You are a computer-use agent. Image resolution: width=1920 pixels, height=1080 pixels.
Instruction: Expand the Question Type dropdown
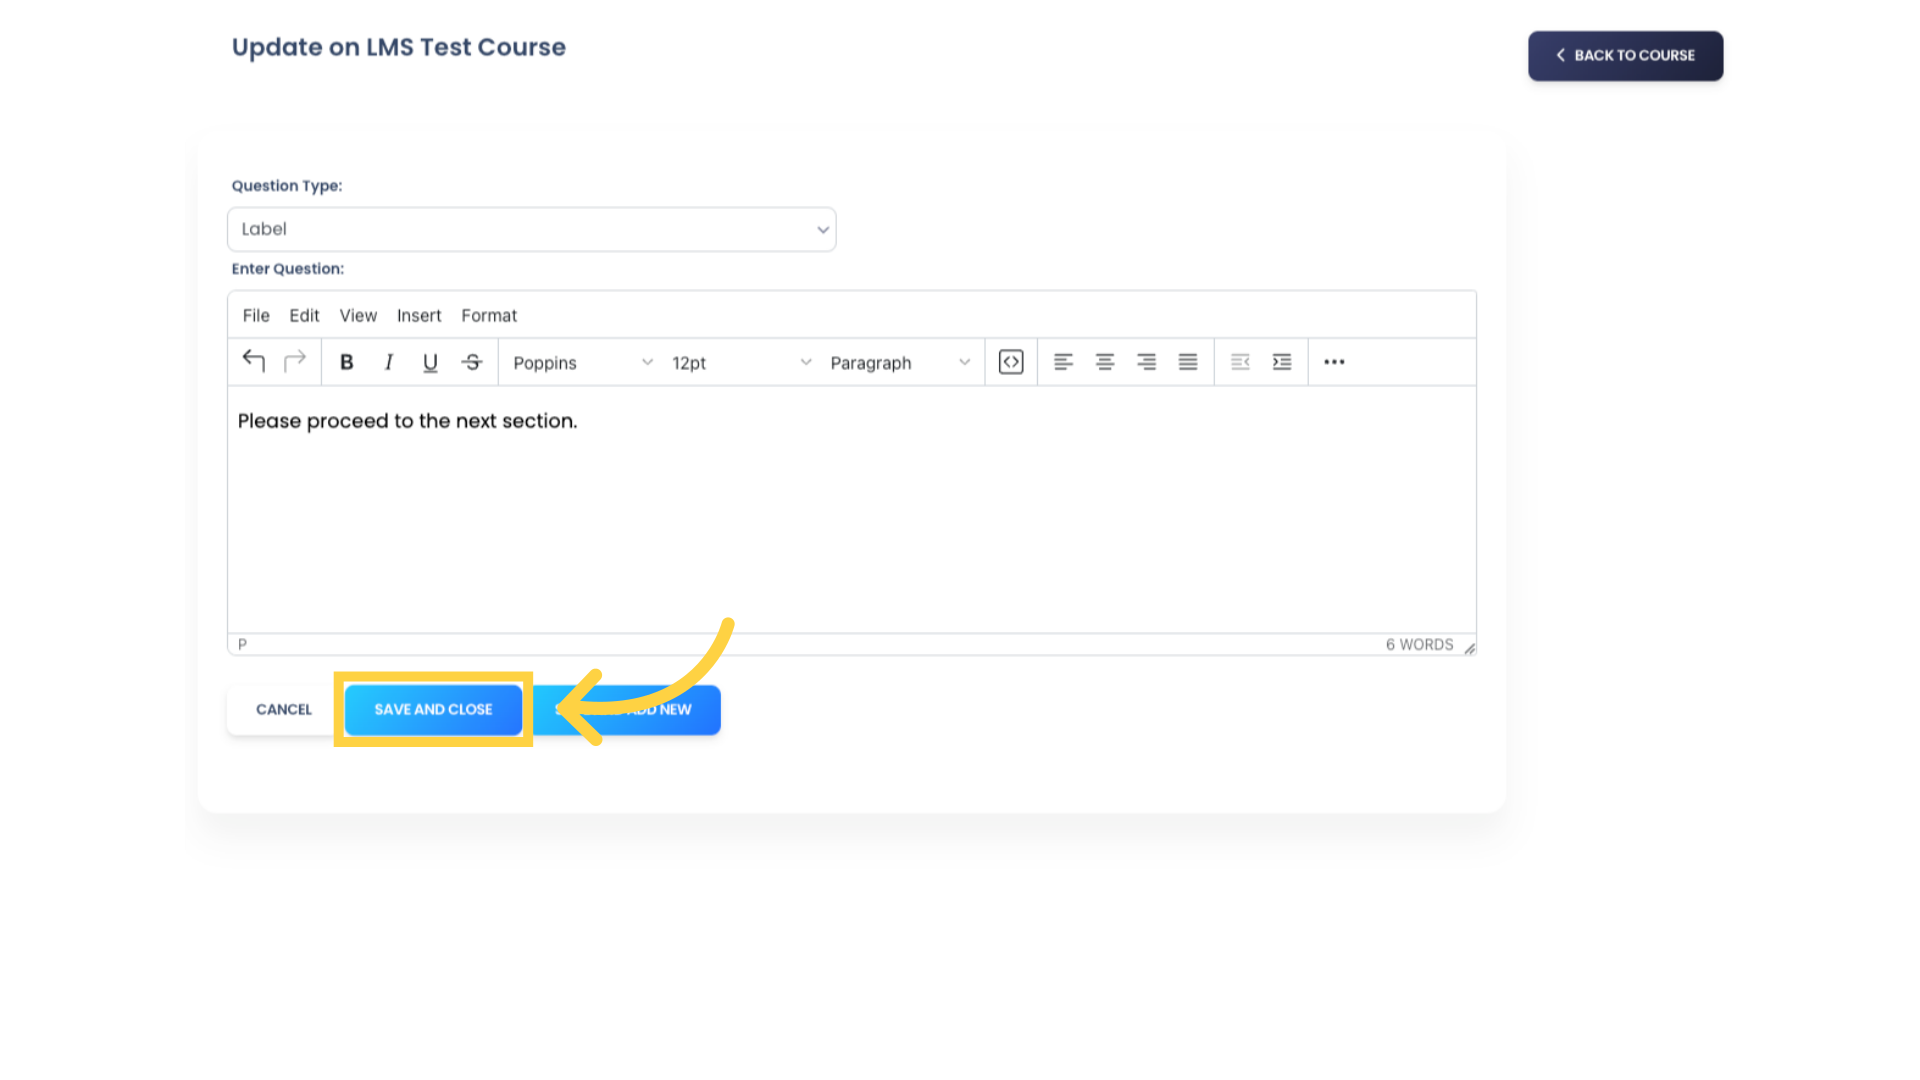pyautogui.click(x=533, y=228)
